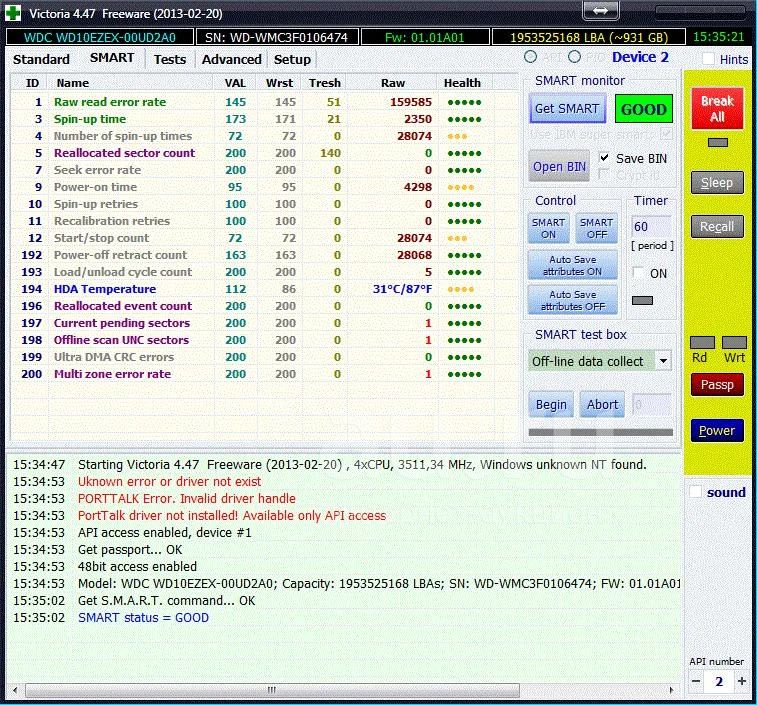Click the green cross Victoria app icon
This screenshot has width=757, height=705.
click(13, 13)
